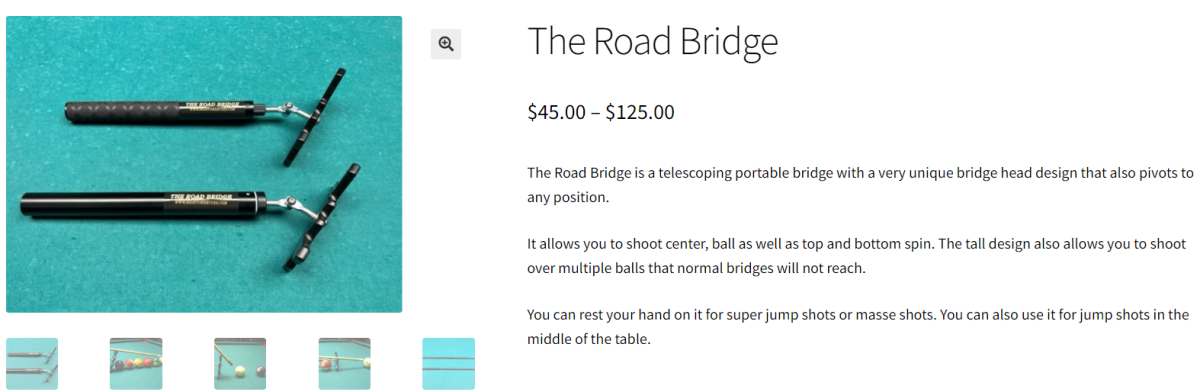This screenshot has width=1200, height=392.
Task: Click gold Road Bridge logo on lower handle
Action: click(198, 200)
